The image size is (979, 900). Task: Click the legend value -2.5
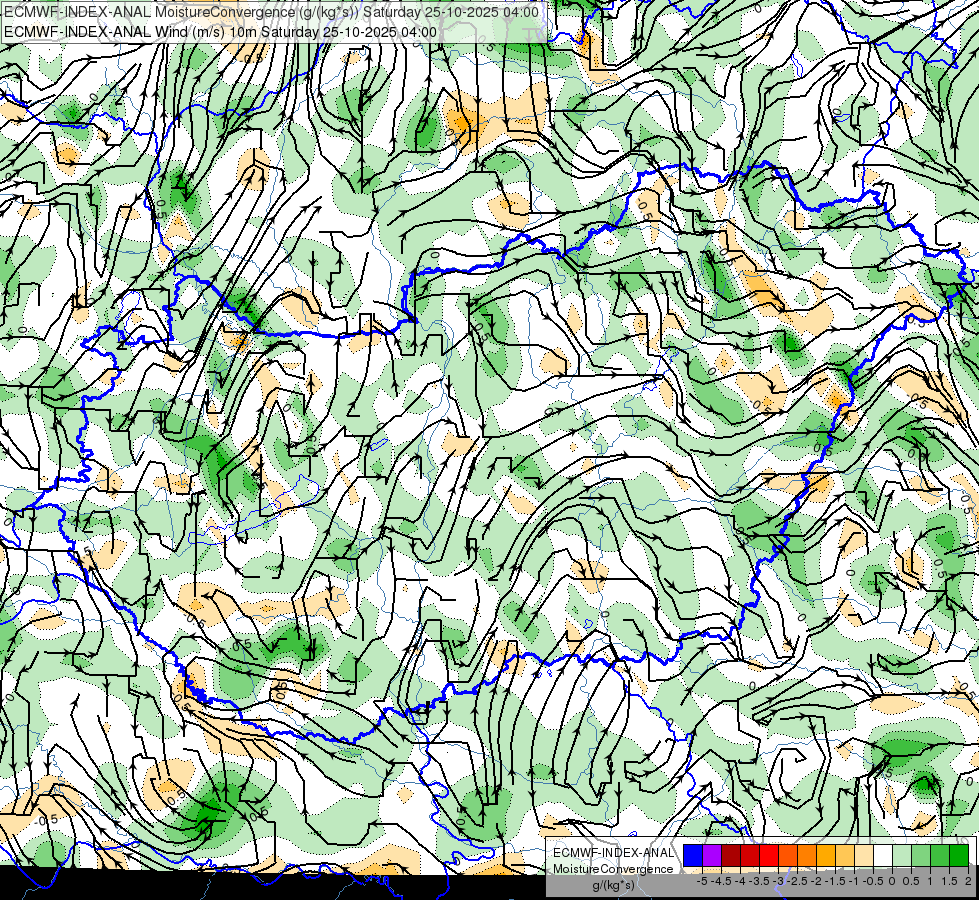coord(797,881)
